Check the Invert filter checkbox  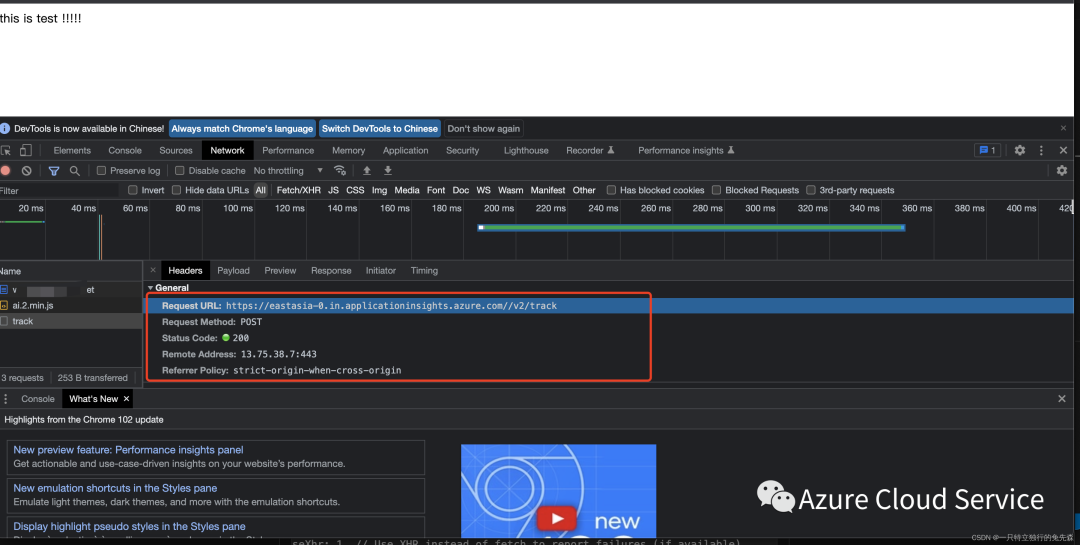point(133,190)
